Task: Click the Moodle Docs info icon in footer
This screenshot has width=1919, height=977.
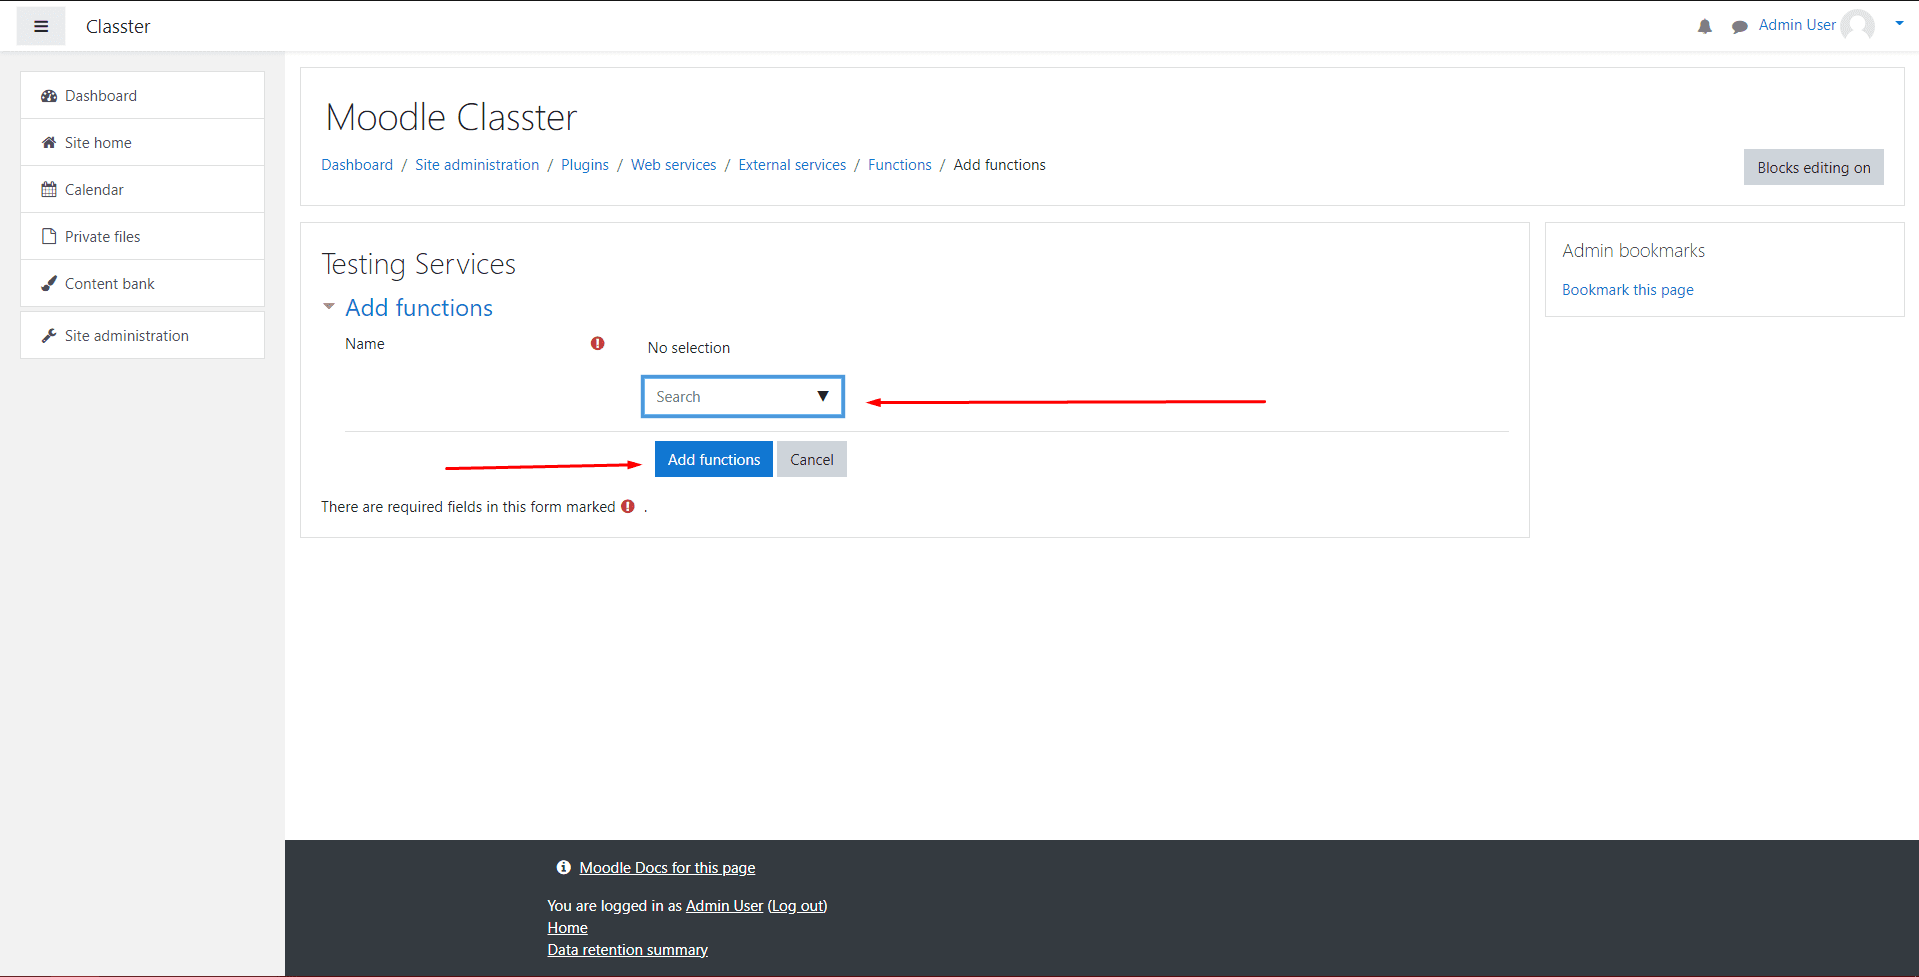Action: pyautogui.click(x=564, y=868)
